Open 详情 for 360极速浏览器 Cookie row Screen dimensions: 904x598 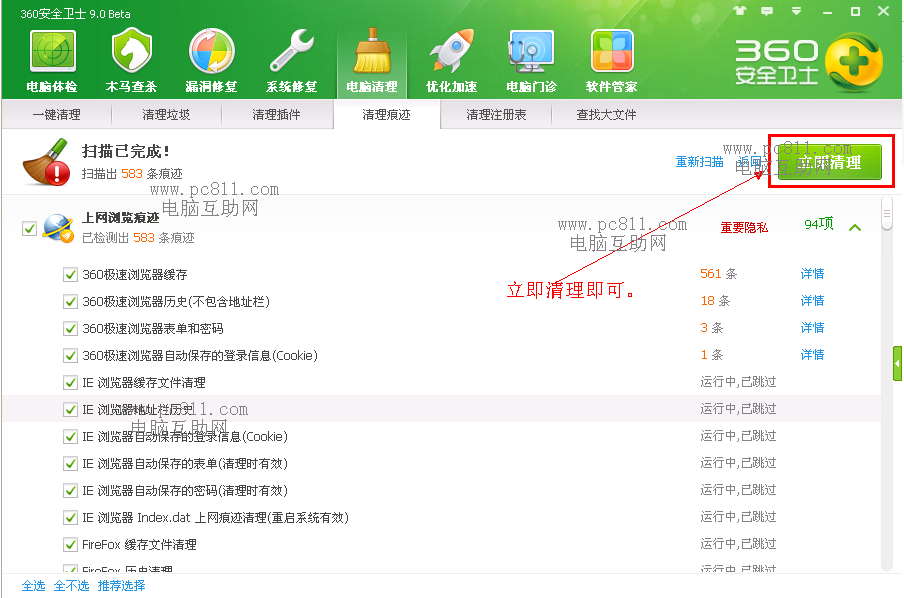(812, 355)
